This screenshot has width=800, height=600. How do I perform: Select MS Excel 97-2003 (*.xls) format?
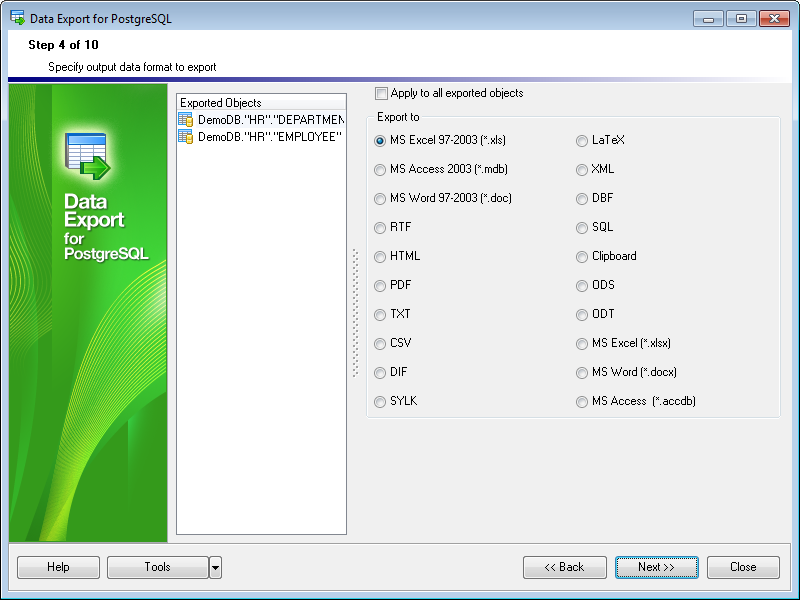point(380,141)
